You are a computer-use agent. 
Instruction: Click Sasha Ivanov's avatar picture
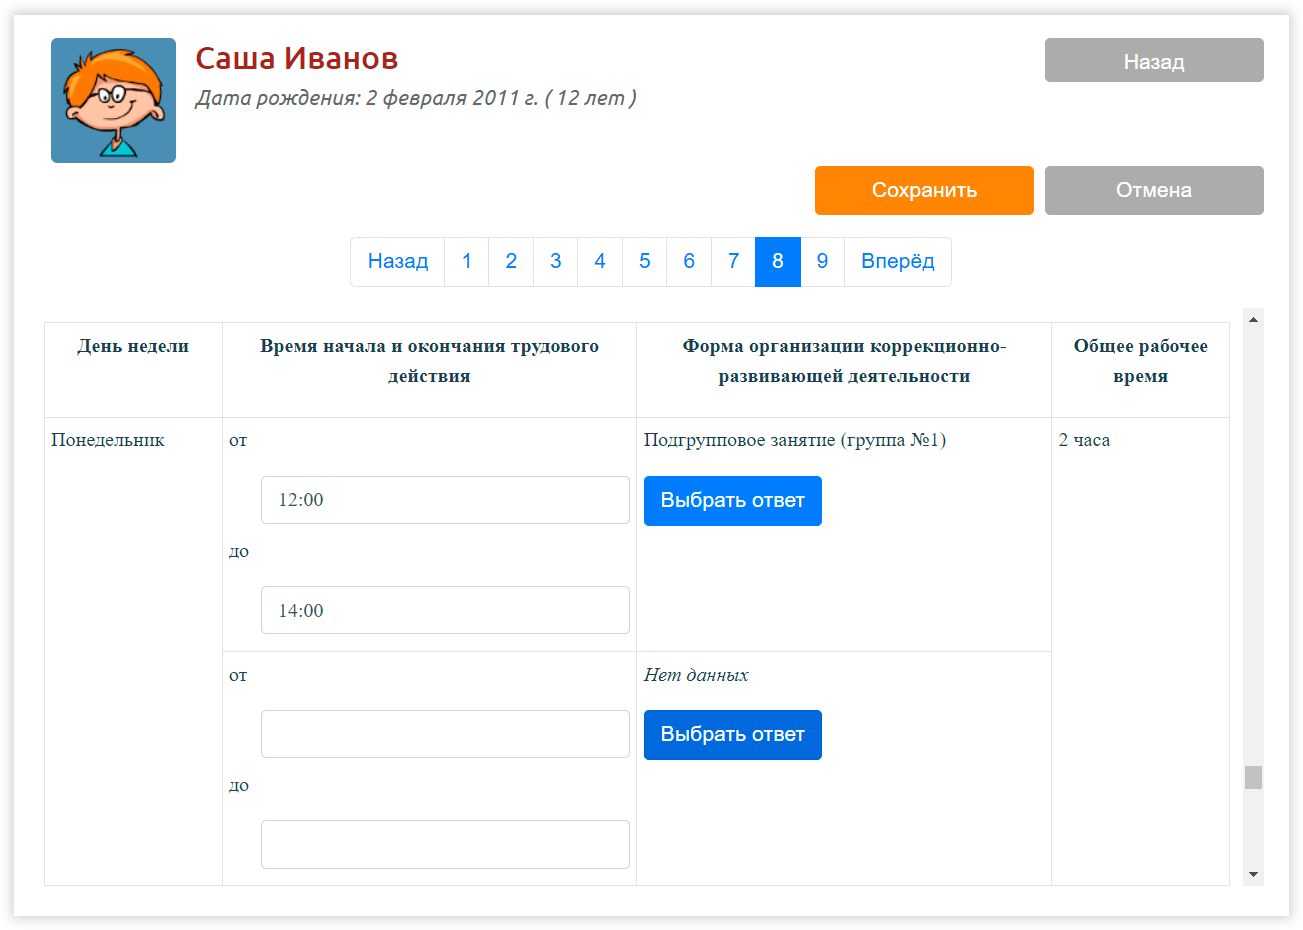113,100
